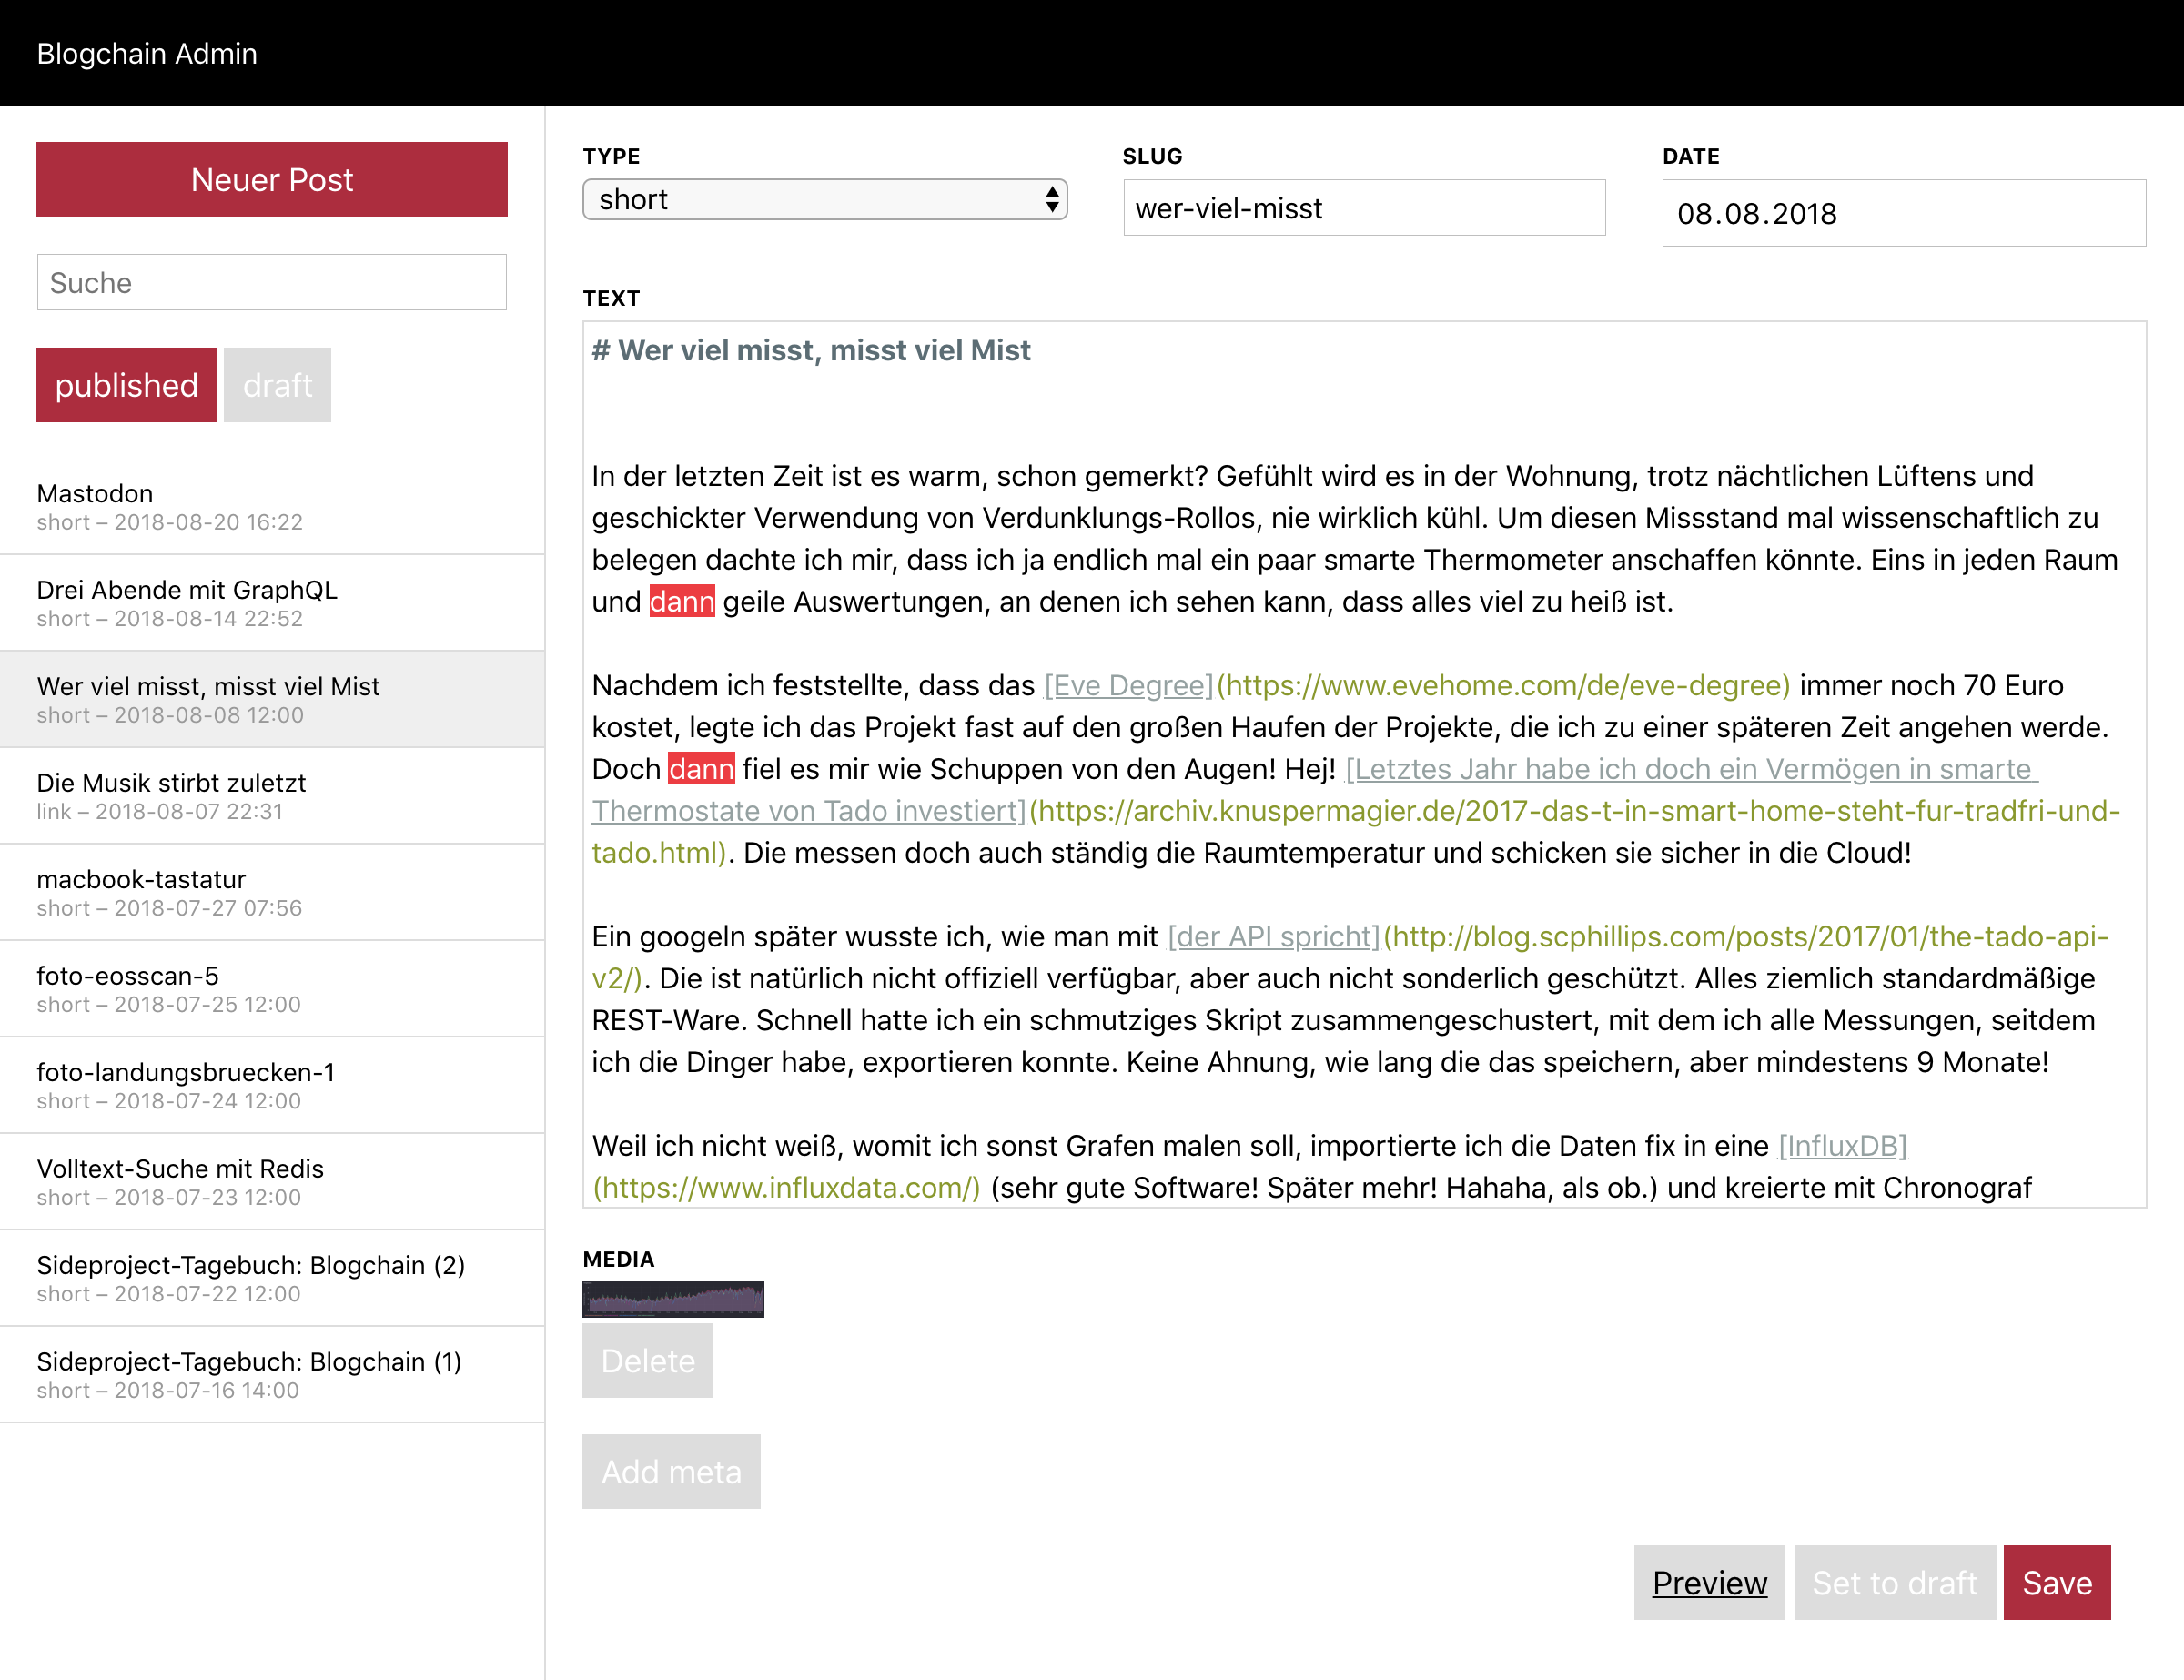2184x1680 pixels.
Task: Click the Add meta button
Action: [x=671, y=1471]
